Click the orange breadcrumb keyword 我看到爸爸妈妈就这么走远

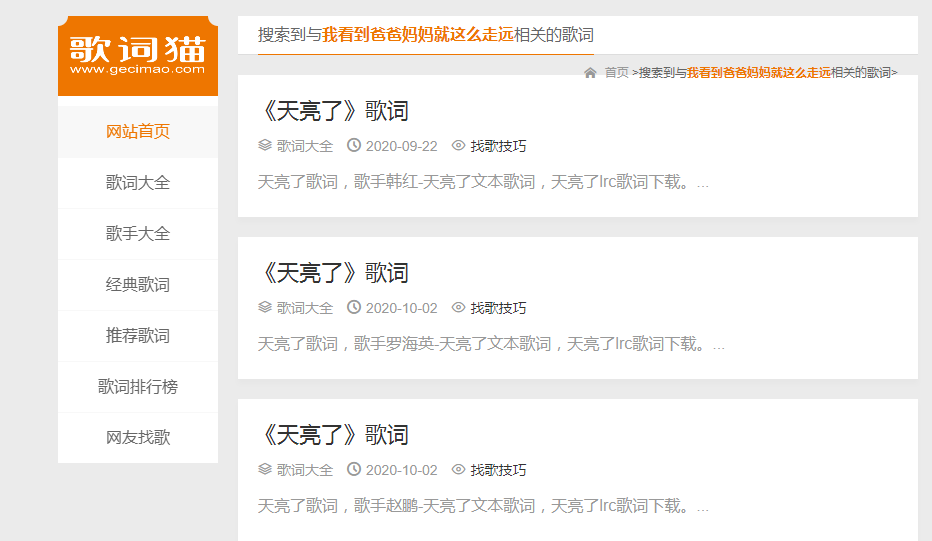tap(758, 73)
